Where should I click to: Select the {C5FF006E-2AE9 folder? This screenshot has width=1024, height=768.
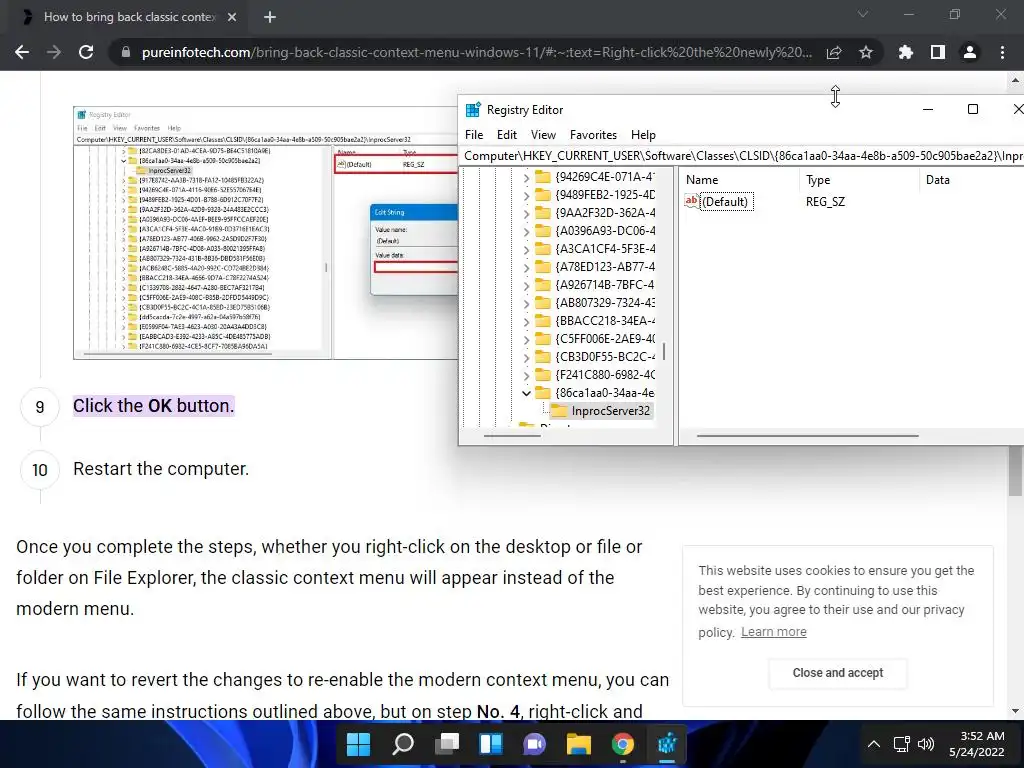pos(596,339)
